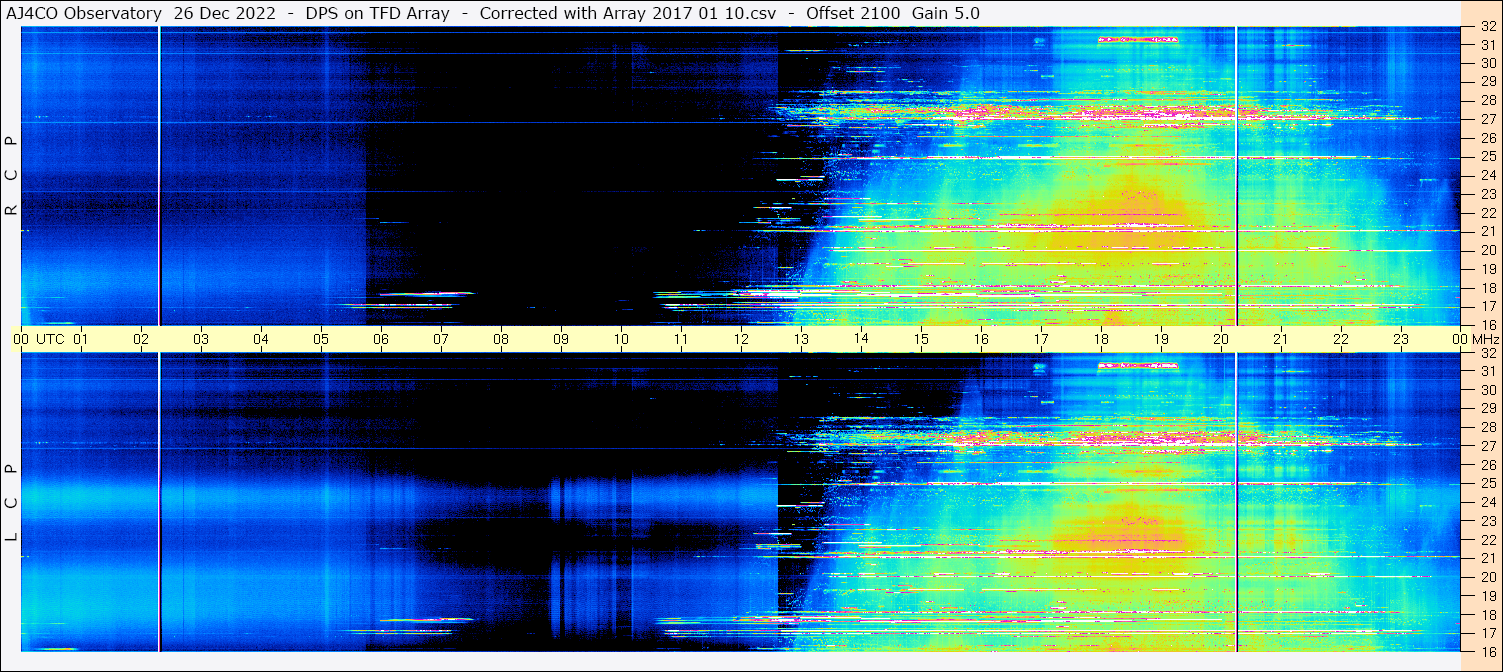Click the 32 MHz tick of LCP panel
The height and width of the screenshot is (672, 1503).
tap(1487, 353)
